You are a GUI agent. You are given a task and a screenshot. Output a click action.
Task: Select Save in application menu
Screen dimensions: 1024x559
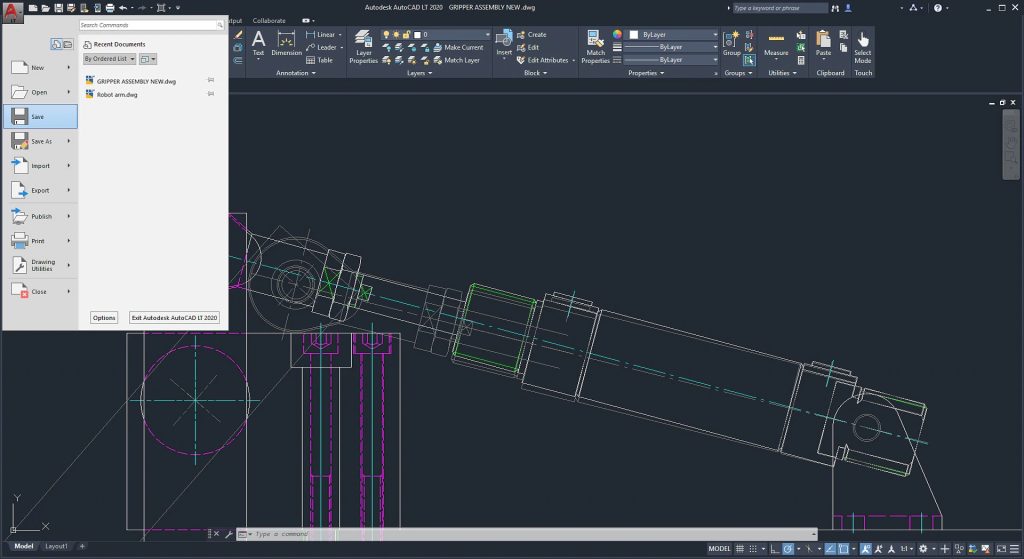(x=40, y=117)
